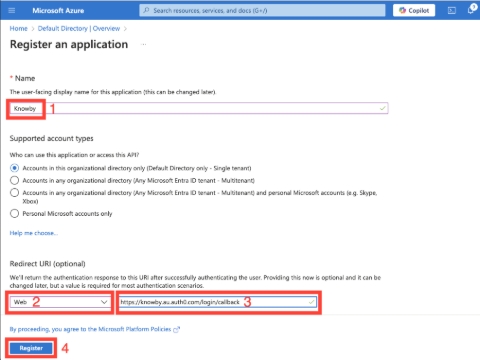Open Default Directory Overview breadcrumb
The height and width of the screenshot is (360, 480).
(x=79, y=29)
